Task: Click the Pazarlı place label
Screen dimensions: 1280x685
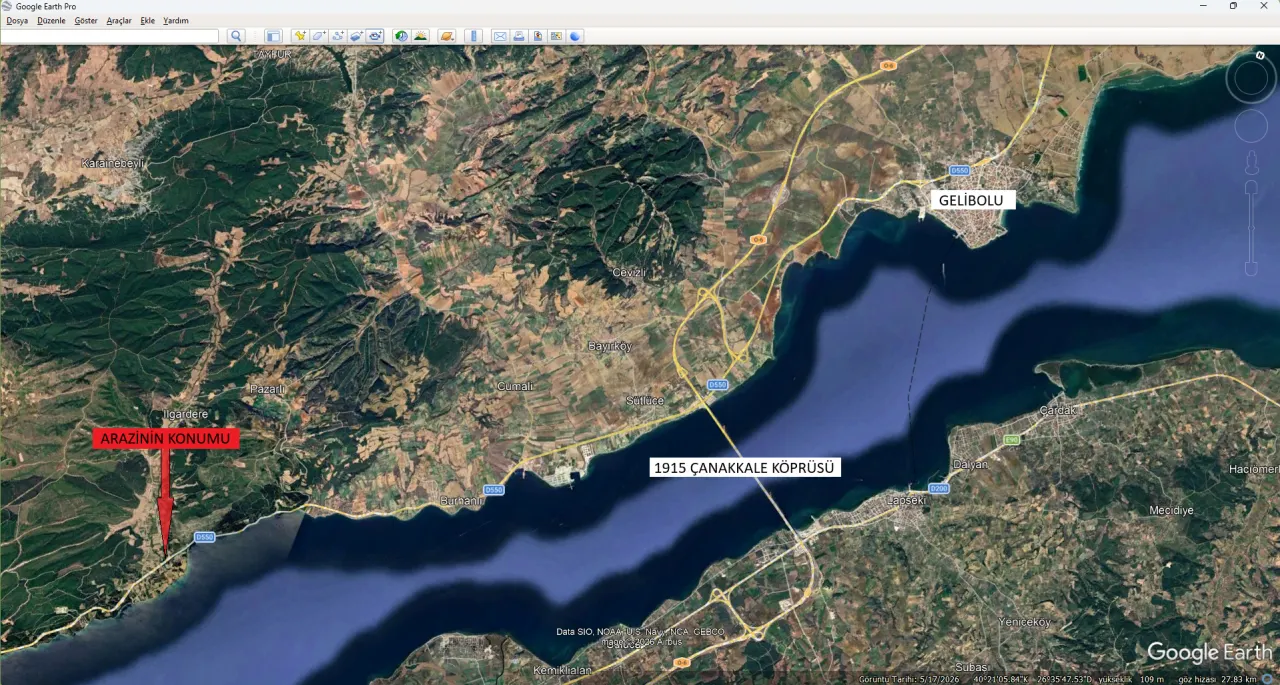Action: pyautogui.click(x=268, y=389)
